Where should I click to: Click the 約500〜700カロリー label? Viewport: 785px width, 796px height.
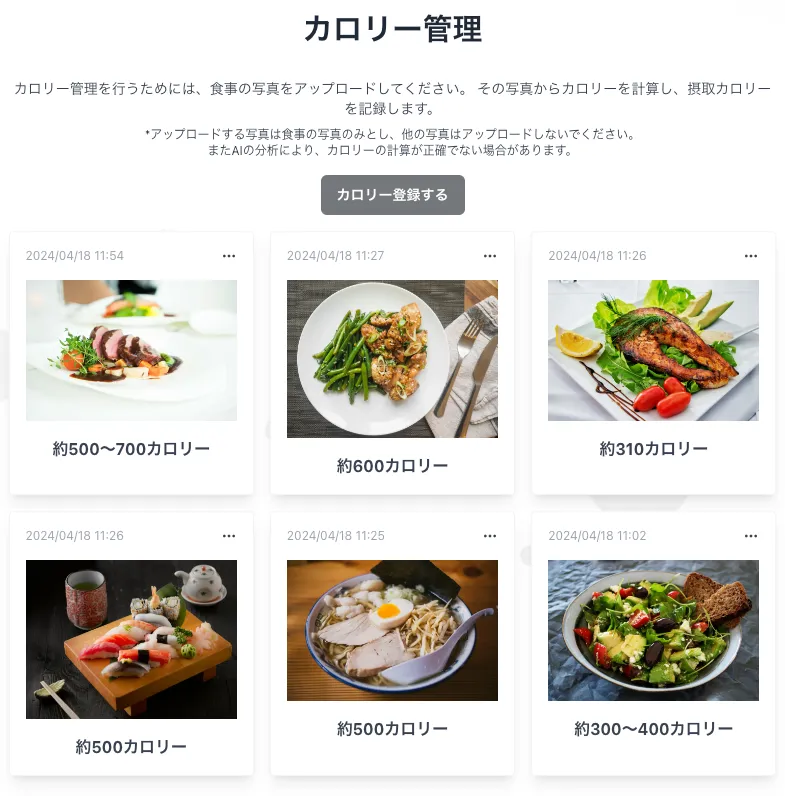click(x=132, y=449)
